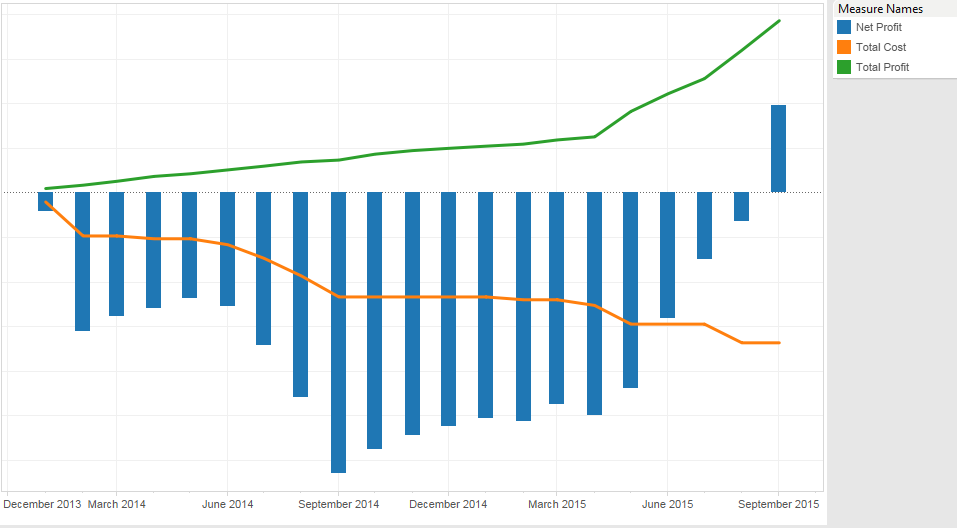Click the March 2015 axis label
Screen dimensions: 957x528
coord(557,504)
